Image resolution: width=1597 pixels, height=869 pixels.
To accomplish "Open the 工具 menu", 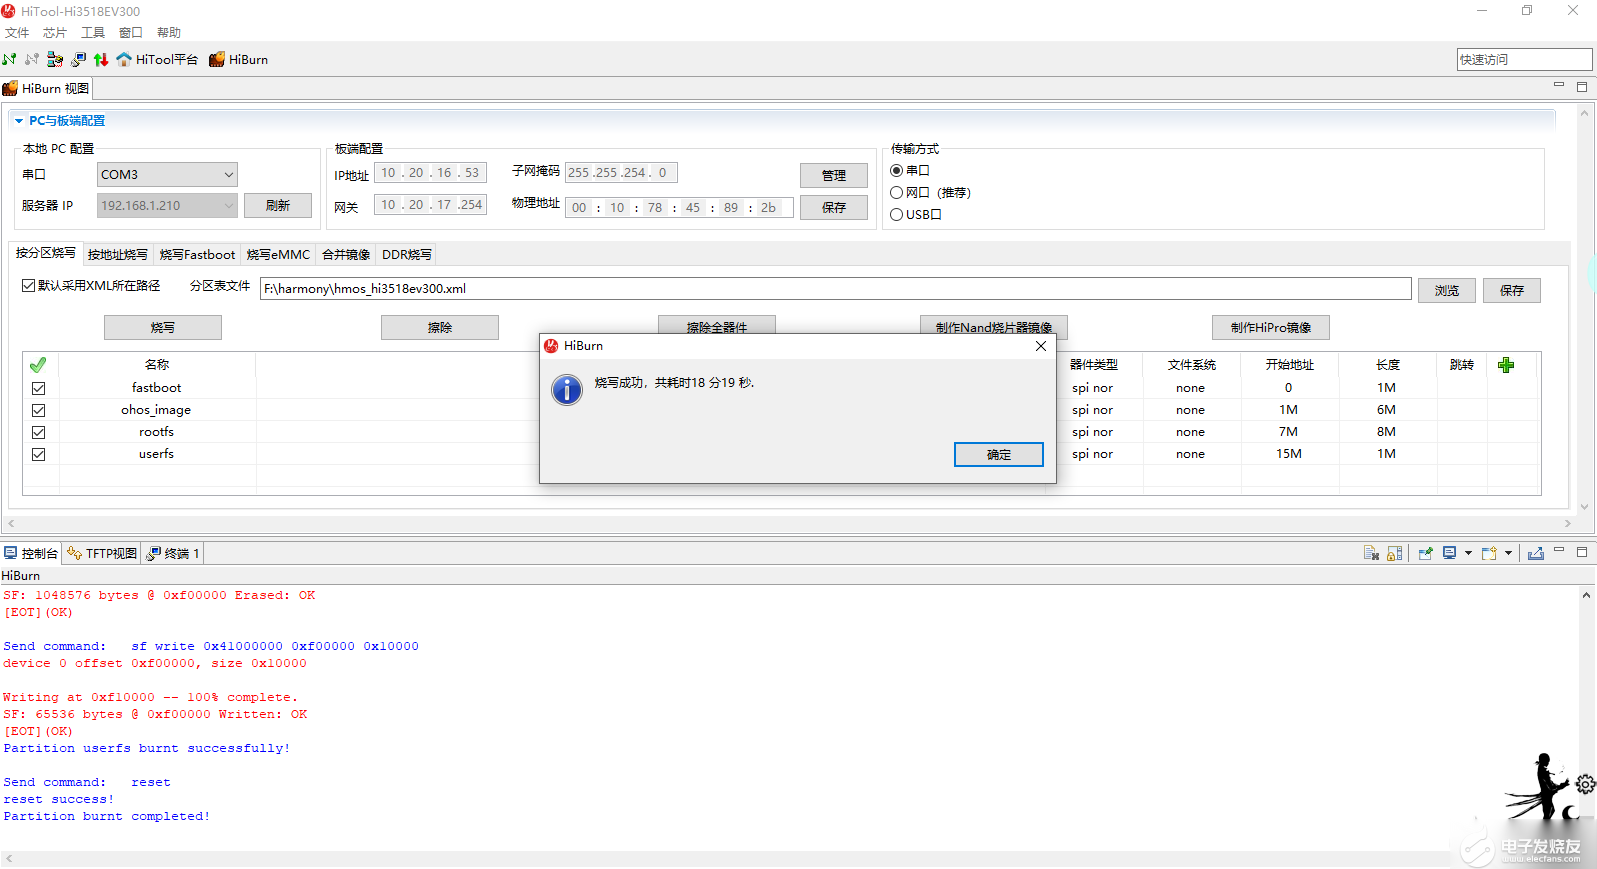I will coord(93,33).
